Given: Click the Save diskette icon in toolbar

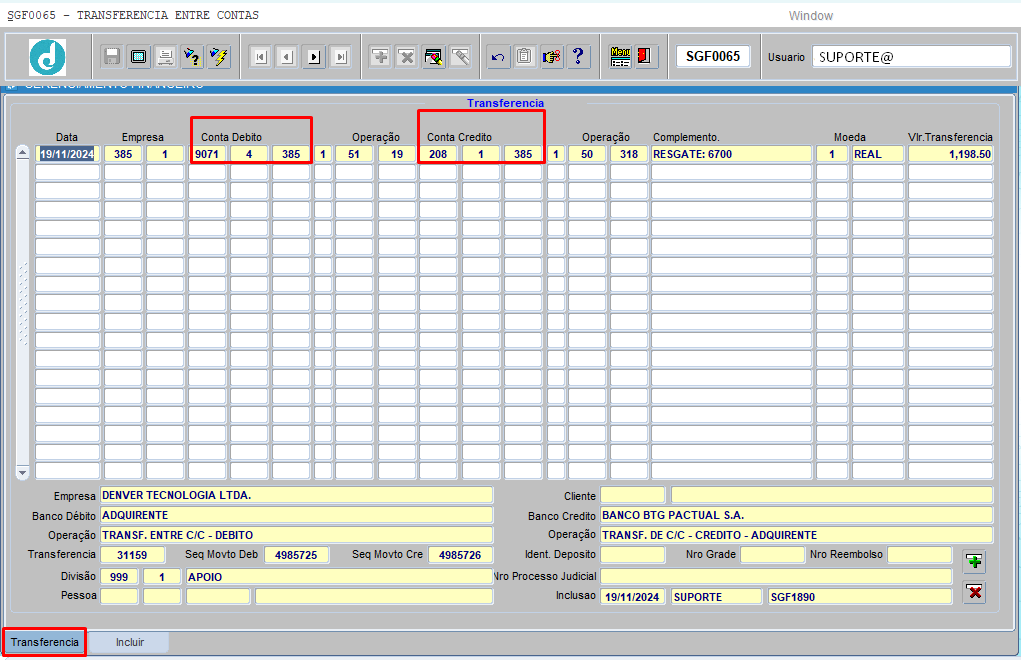Looking at the screenshot, I should (112, 57).
